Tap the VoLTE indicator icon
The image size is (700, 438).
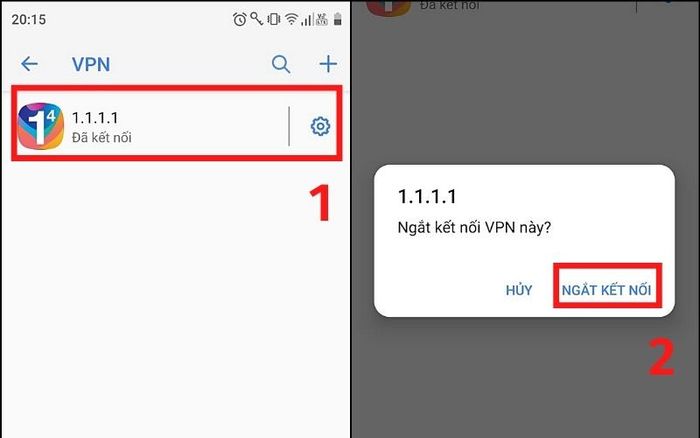tap(321, 19)
